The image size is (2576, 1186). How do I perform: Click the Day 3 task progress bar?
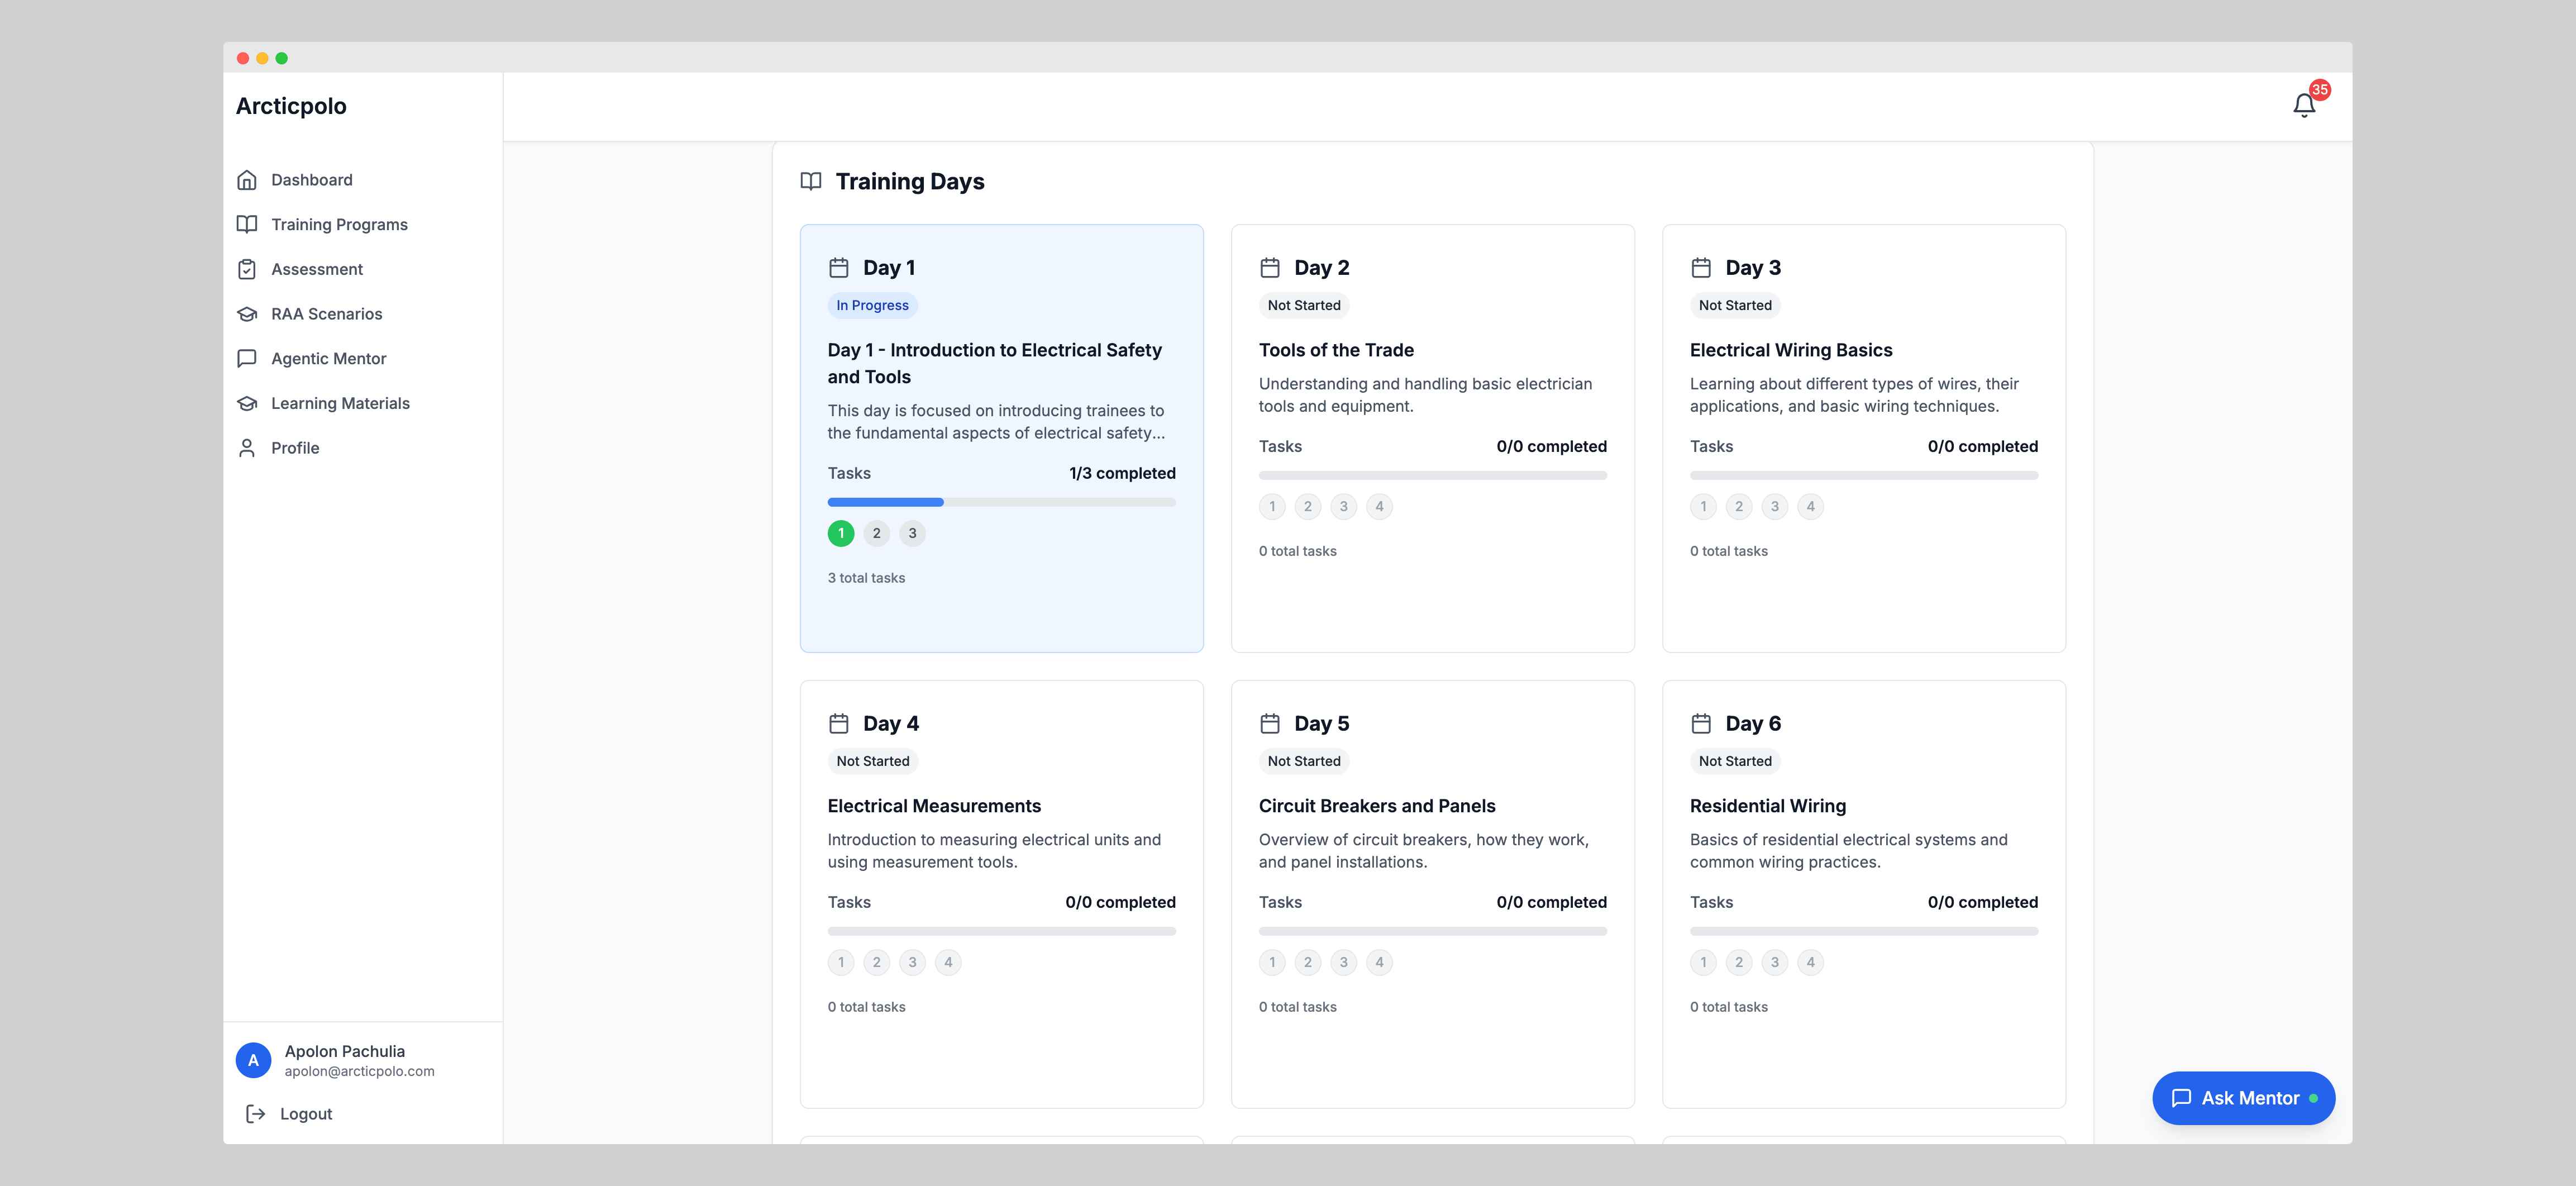tap(1863, 475)
